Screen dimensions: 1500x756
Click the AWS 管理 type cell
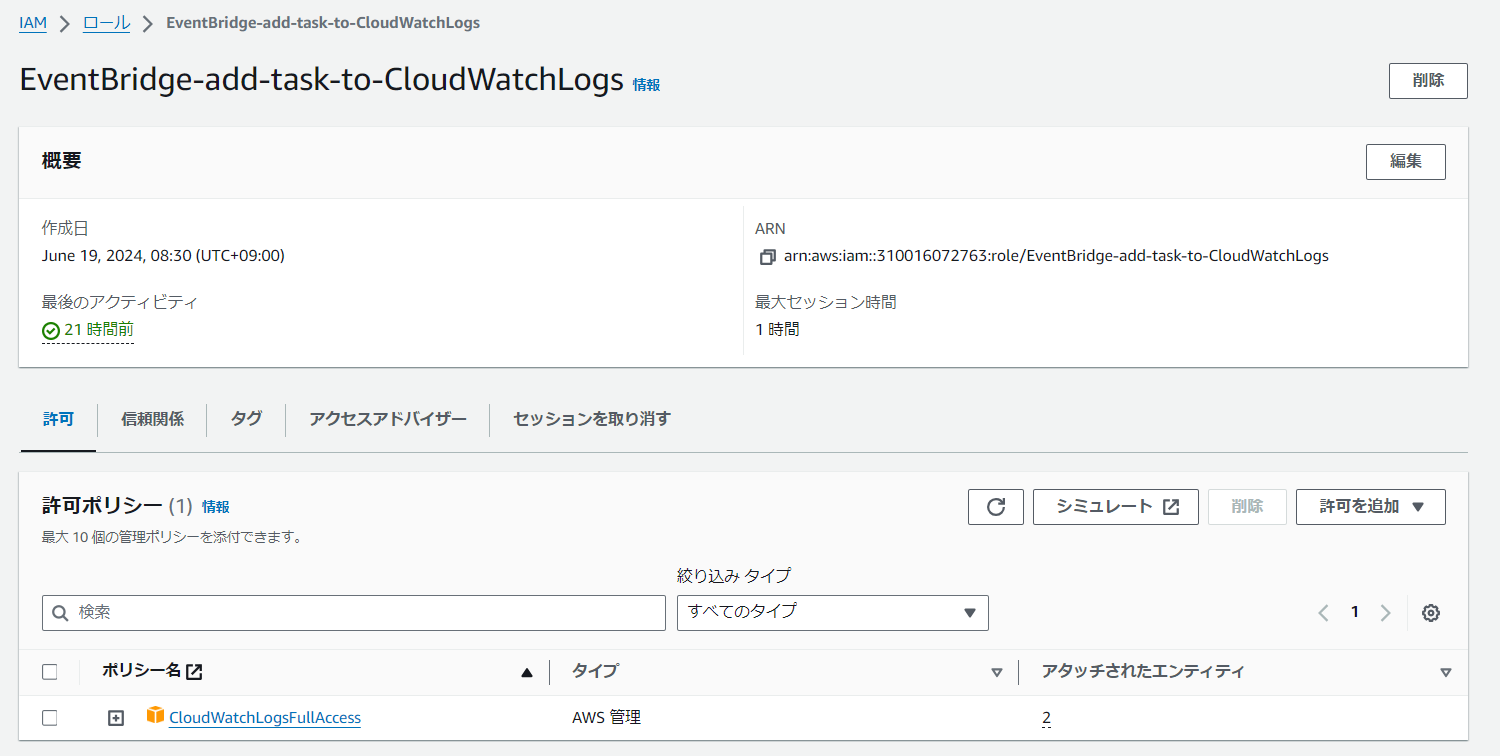tap(606, 718)
